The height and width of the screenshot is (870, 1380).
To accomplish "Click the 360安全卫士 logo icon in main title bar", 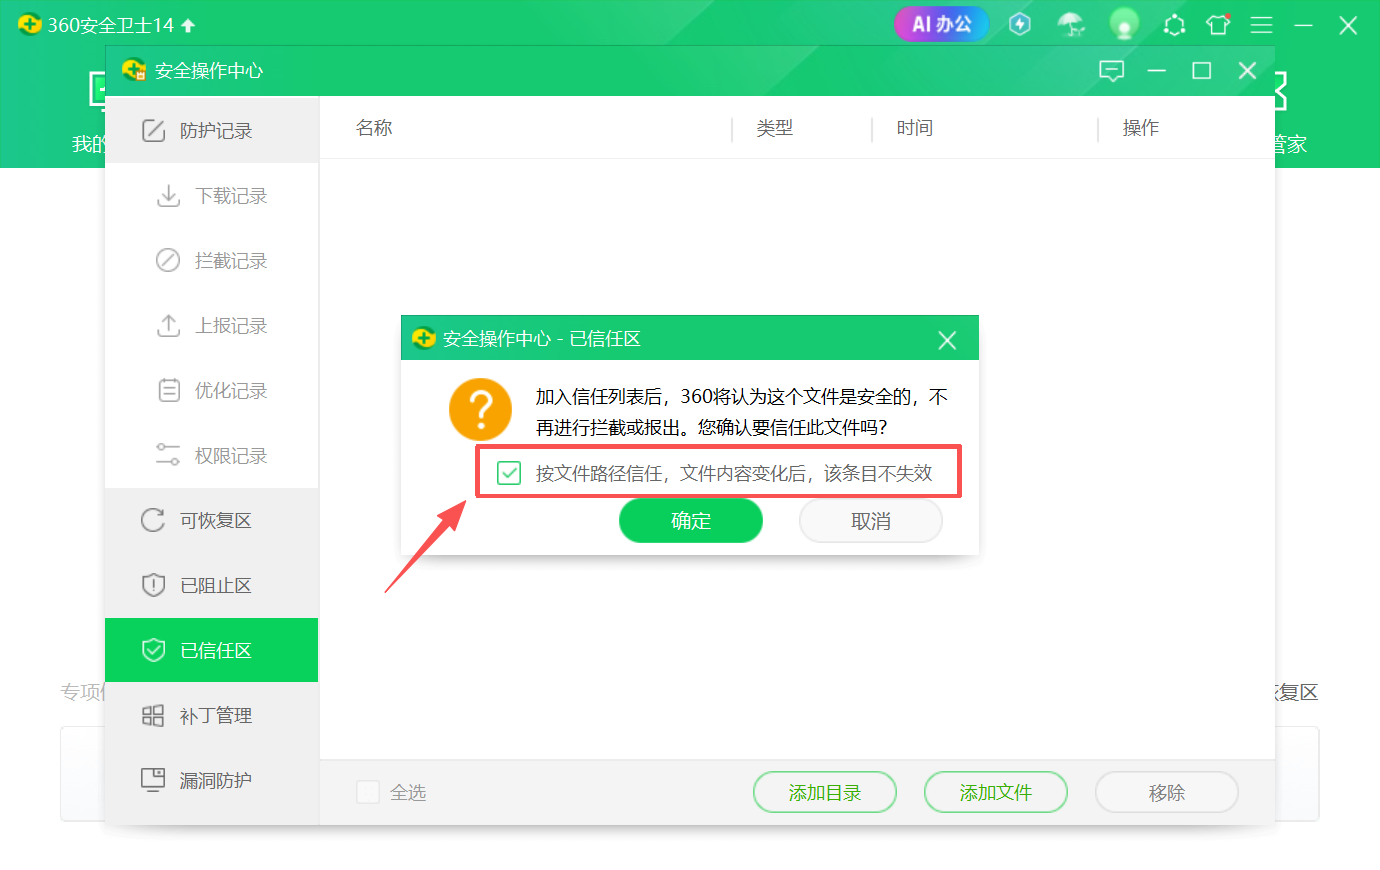I will (x=29, y=25).
